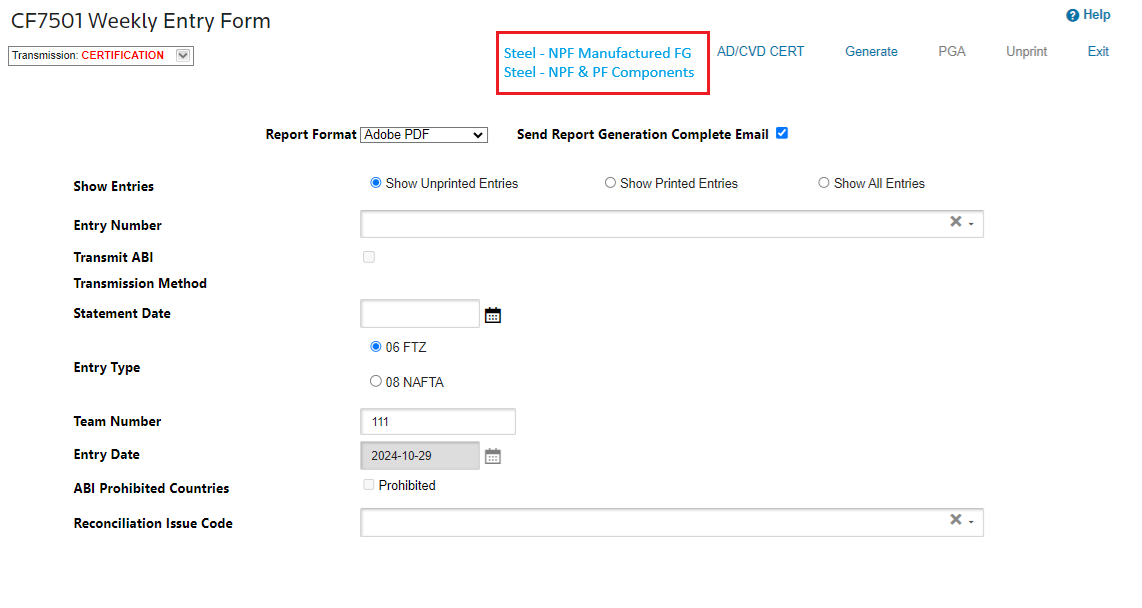This screenshot has height=608, width=1142.
Task: Expand the Entry Number dropdown arrow
Action: 971,223
